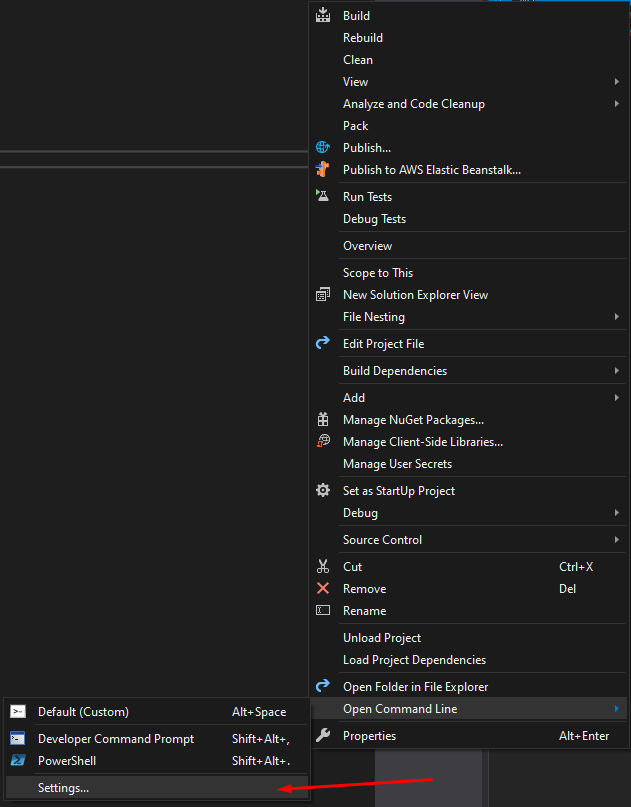Click the Edit Project File arrow icon
This screenshot has width=631, height=807.
pos(322,343)
